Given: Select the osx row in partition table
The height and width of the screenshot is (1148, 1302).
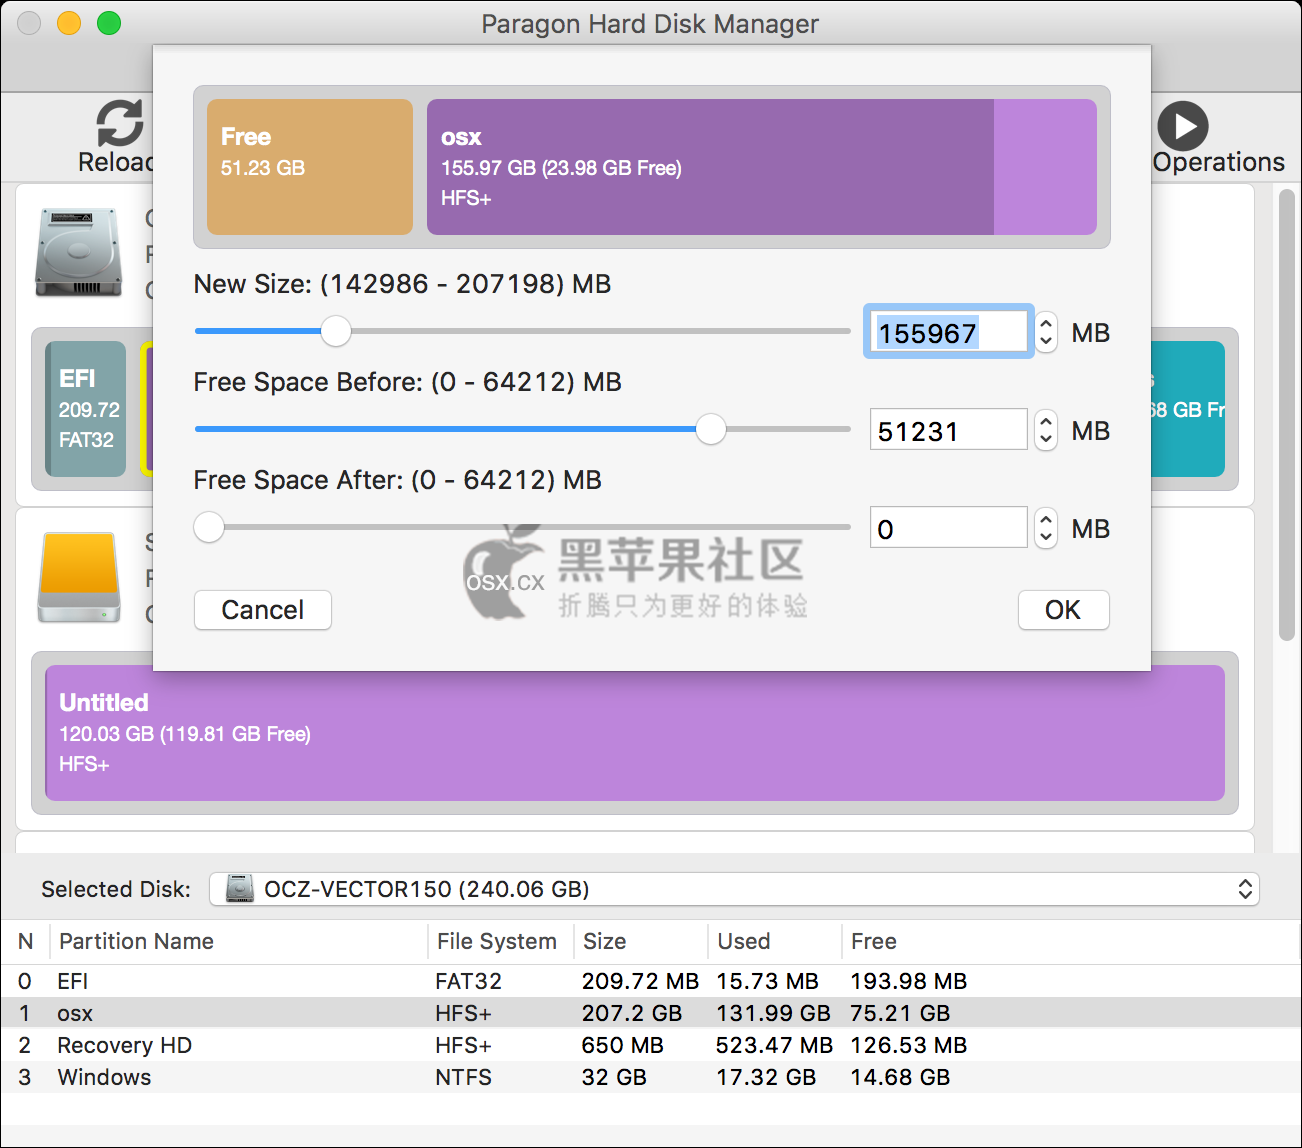Looking at the screenshot, I should coord(650,1013).
